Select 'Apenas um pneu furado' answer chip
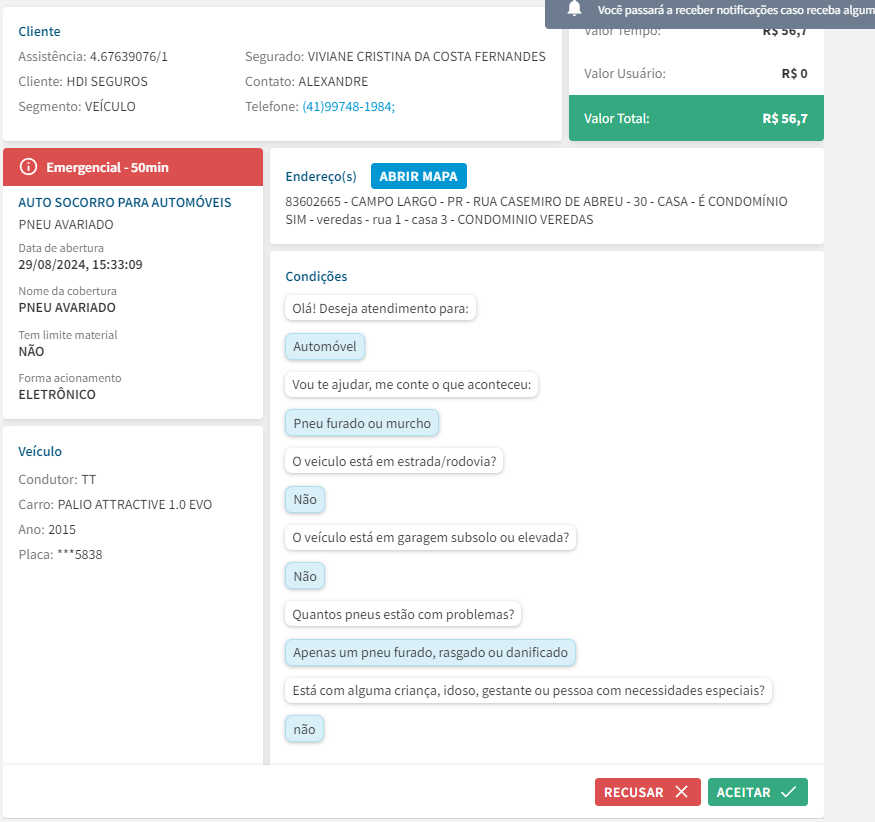875x822 pixels. (430, 653)
